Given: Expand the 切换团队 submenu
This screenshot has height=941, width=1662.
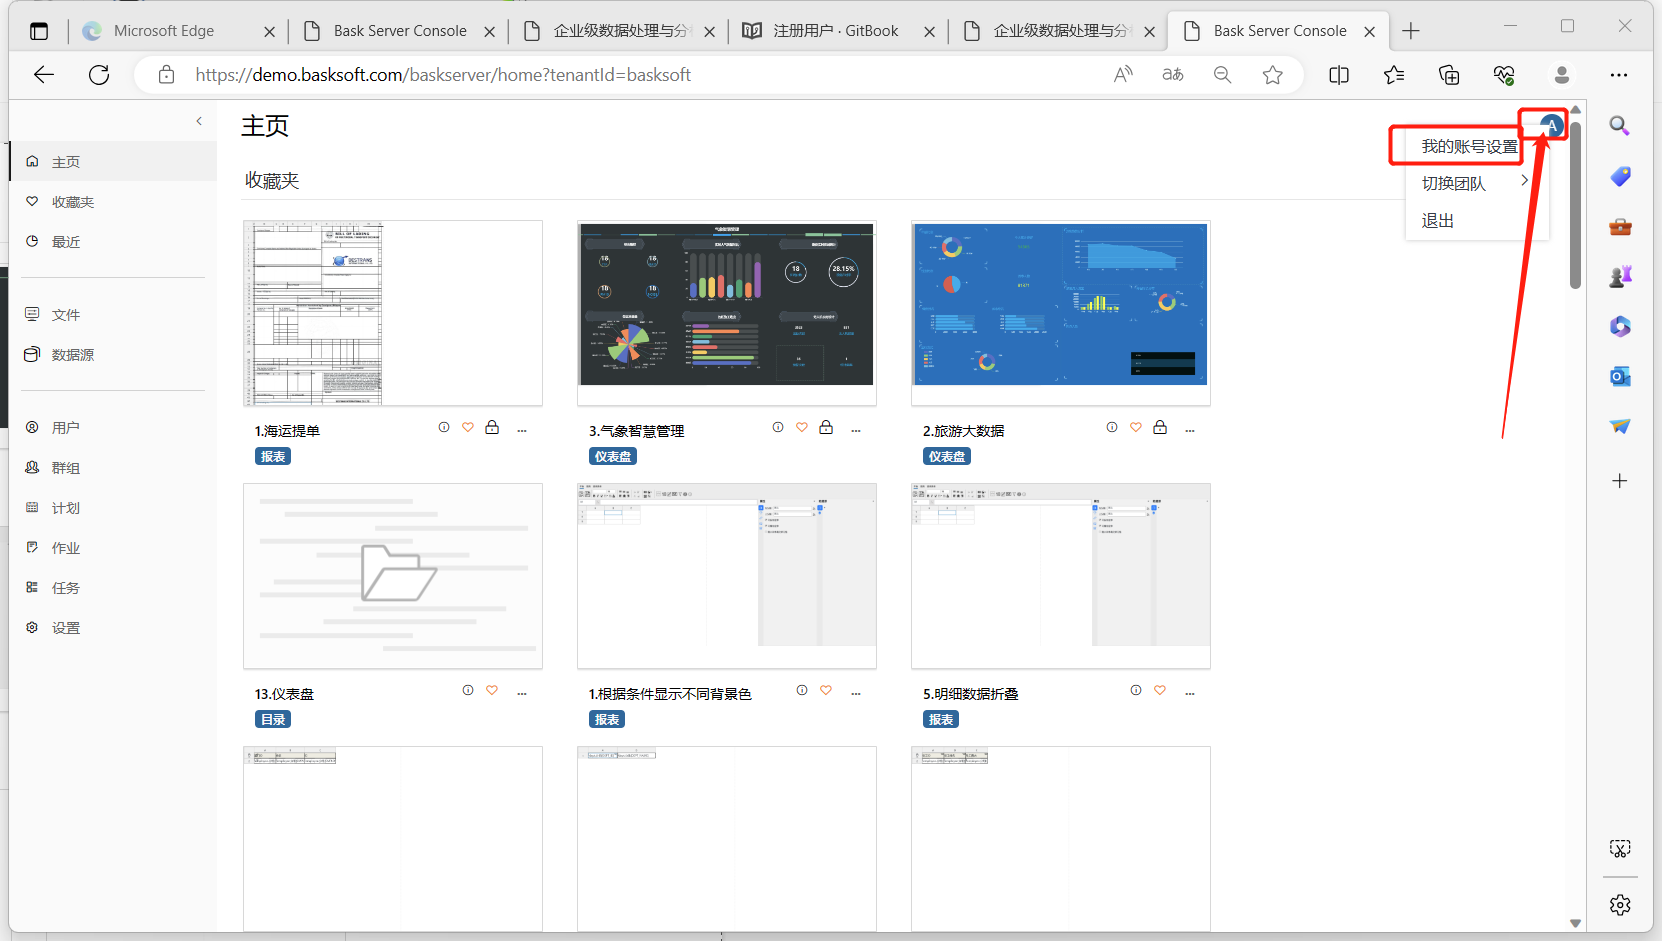Looking at the screenshot, I should pyautogui.click(x=1477, y=183).
